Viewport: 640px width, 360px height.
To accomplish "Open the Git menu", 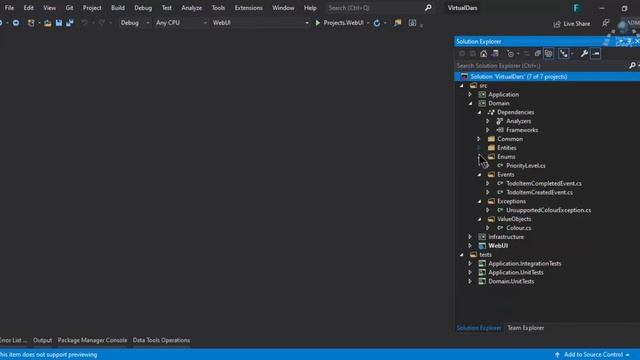I will (x=69, y=8).
